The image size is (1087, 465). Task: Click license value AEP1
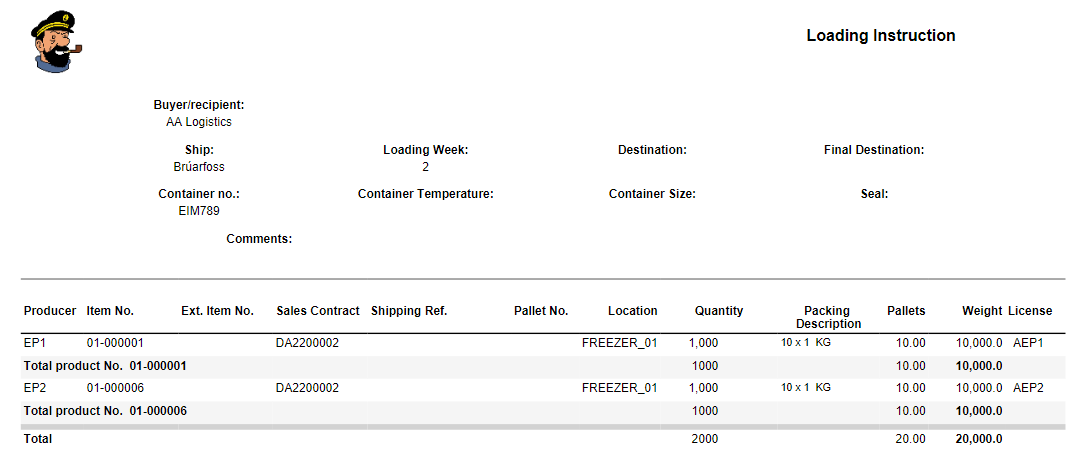coord(1028,343)
